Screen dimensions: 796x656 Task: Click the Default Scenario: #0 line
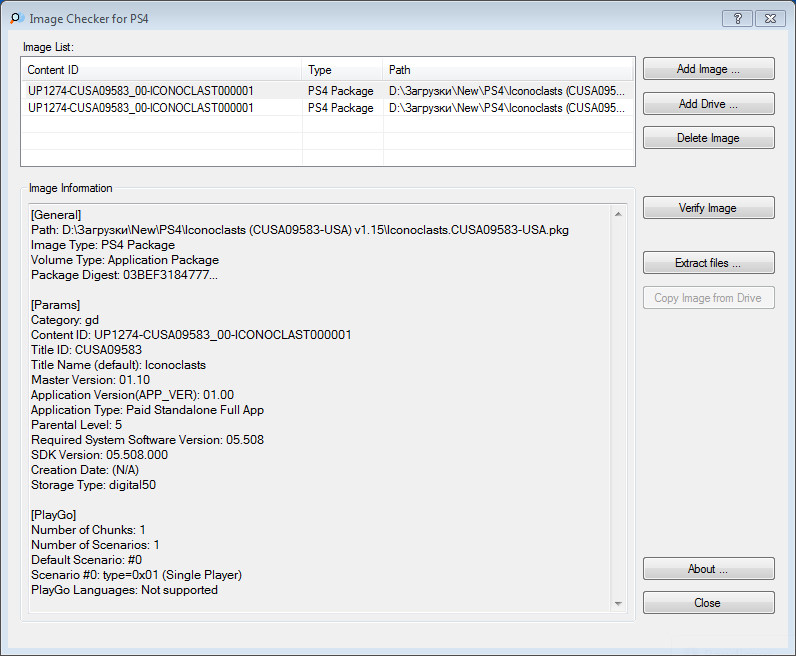click(86, 560)
